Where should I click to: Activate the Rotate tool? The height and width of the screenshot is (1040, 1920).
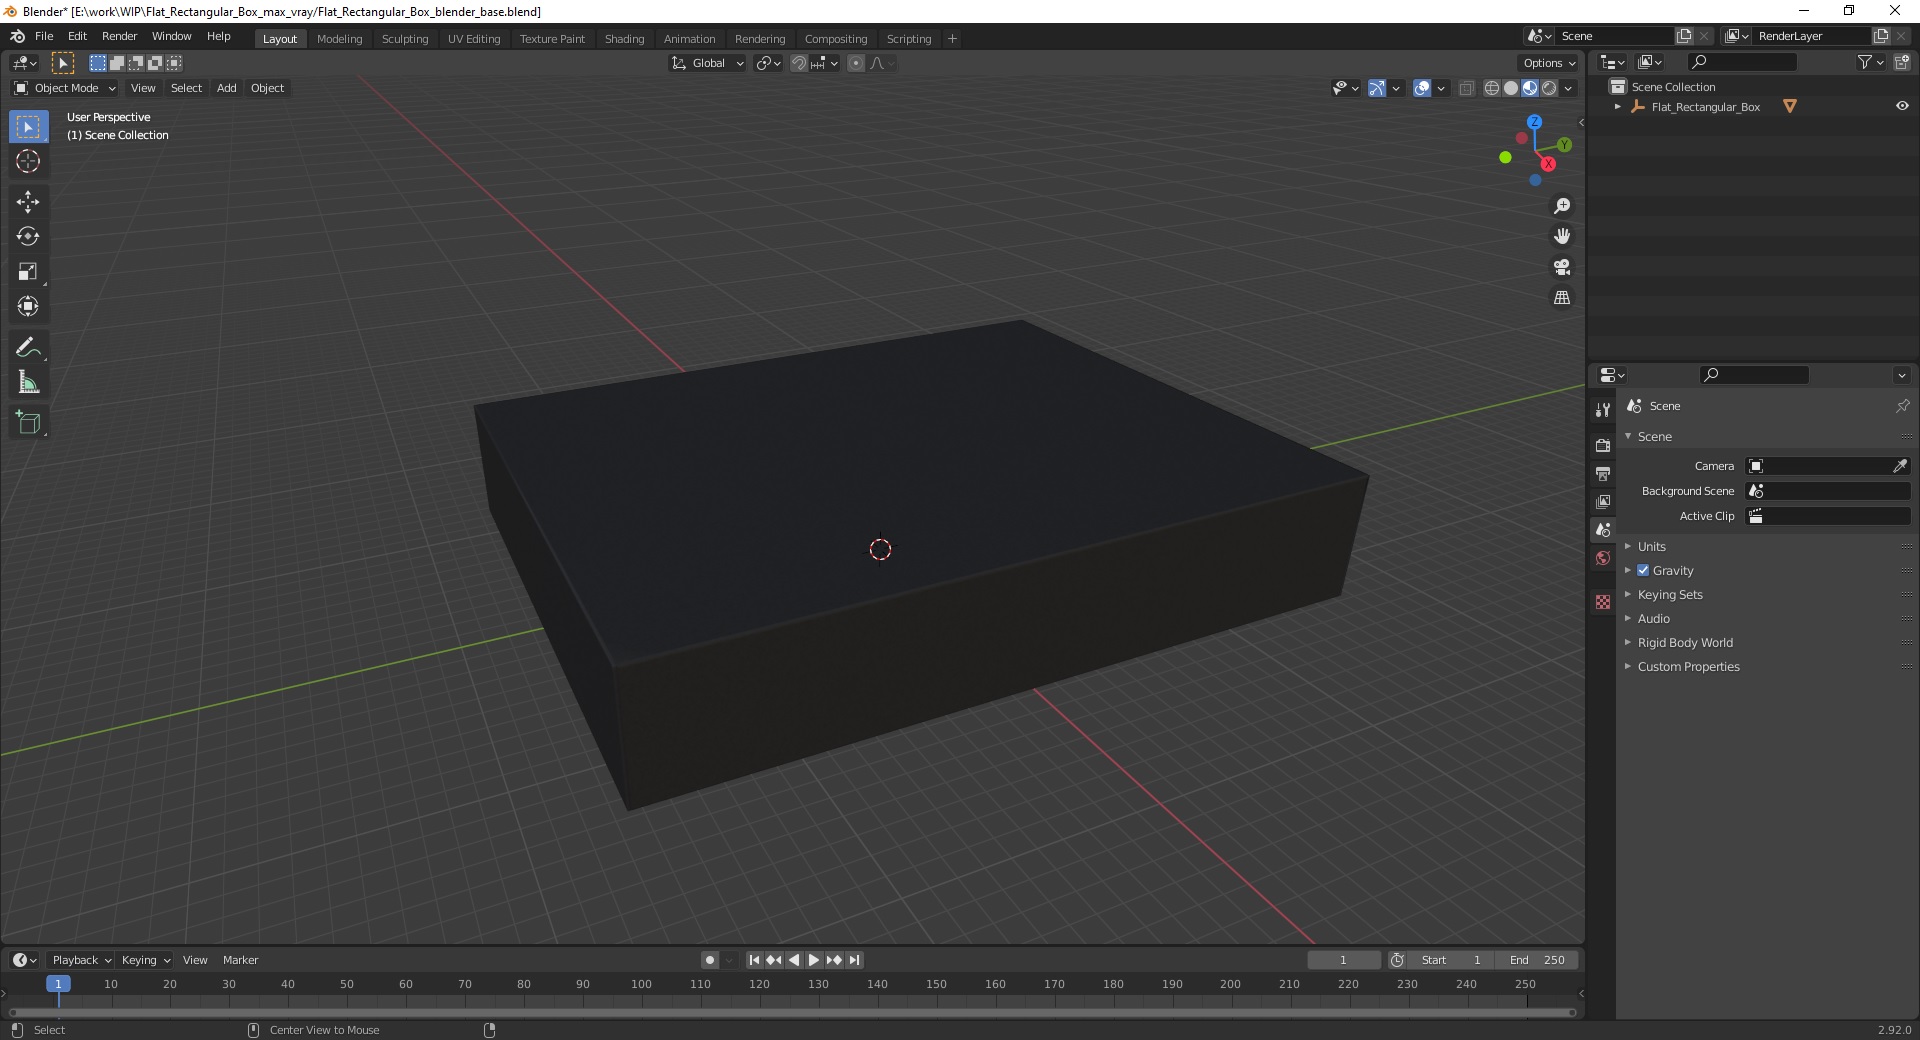click(x=28, y=237)
